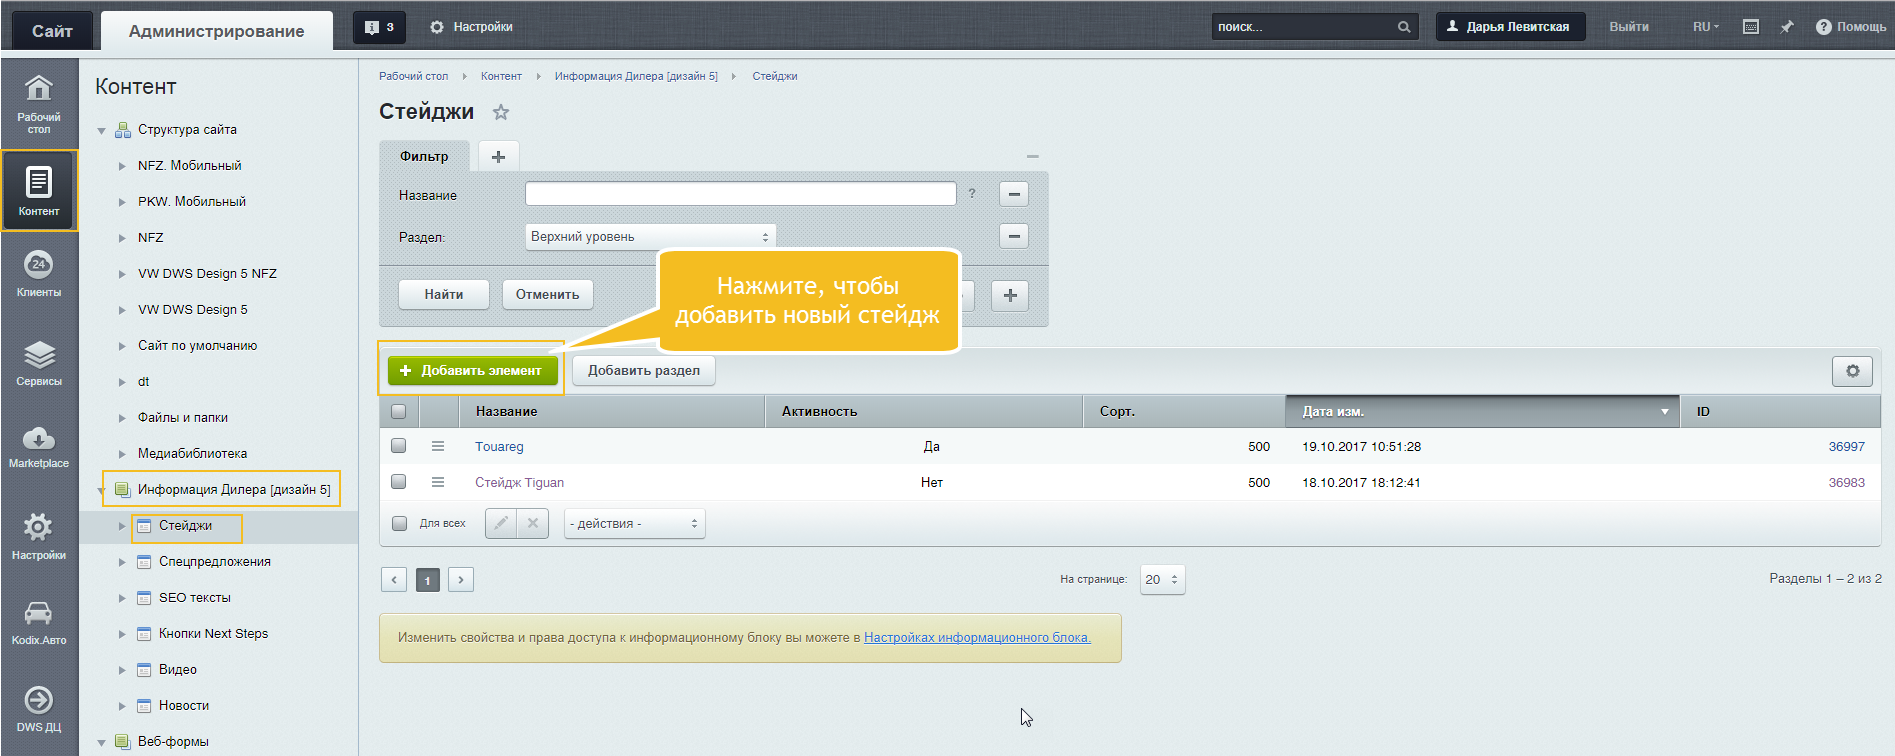Open ID 36983 link
Image resolution: width=1895 pixels, height=756 pixels.
click(1846, 482)
